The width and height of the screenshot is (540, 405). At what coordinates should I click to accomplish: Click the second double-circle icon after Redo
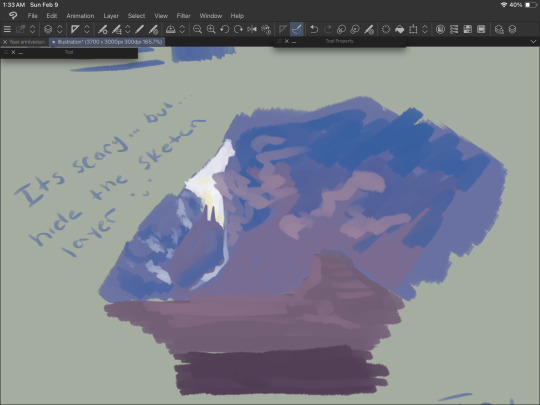[x=355, y=29]
